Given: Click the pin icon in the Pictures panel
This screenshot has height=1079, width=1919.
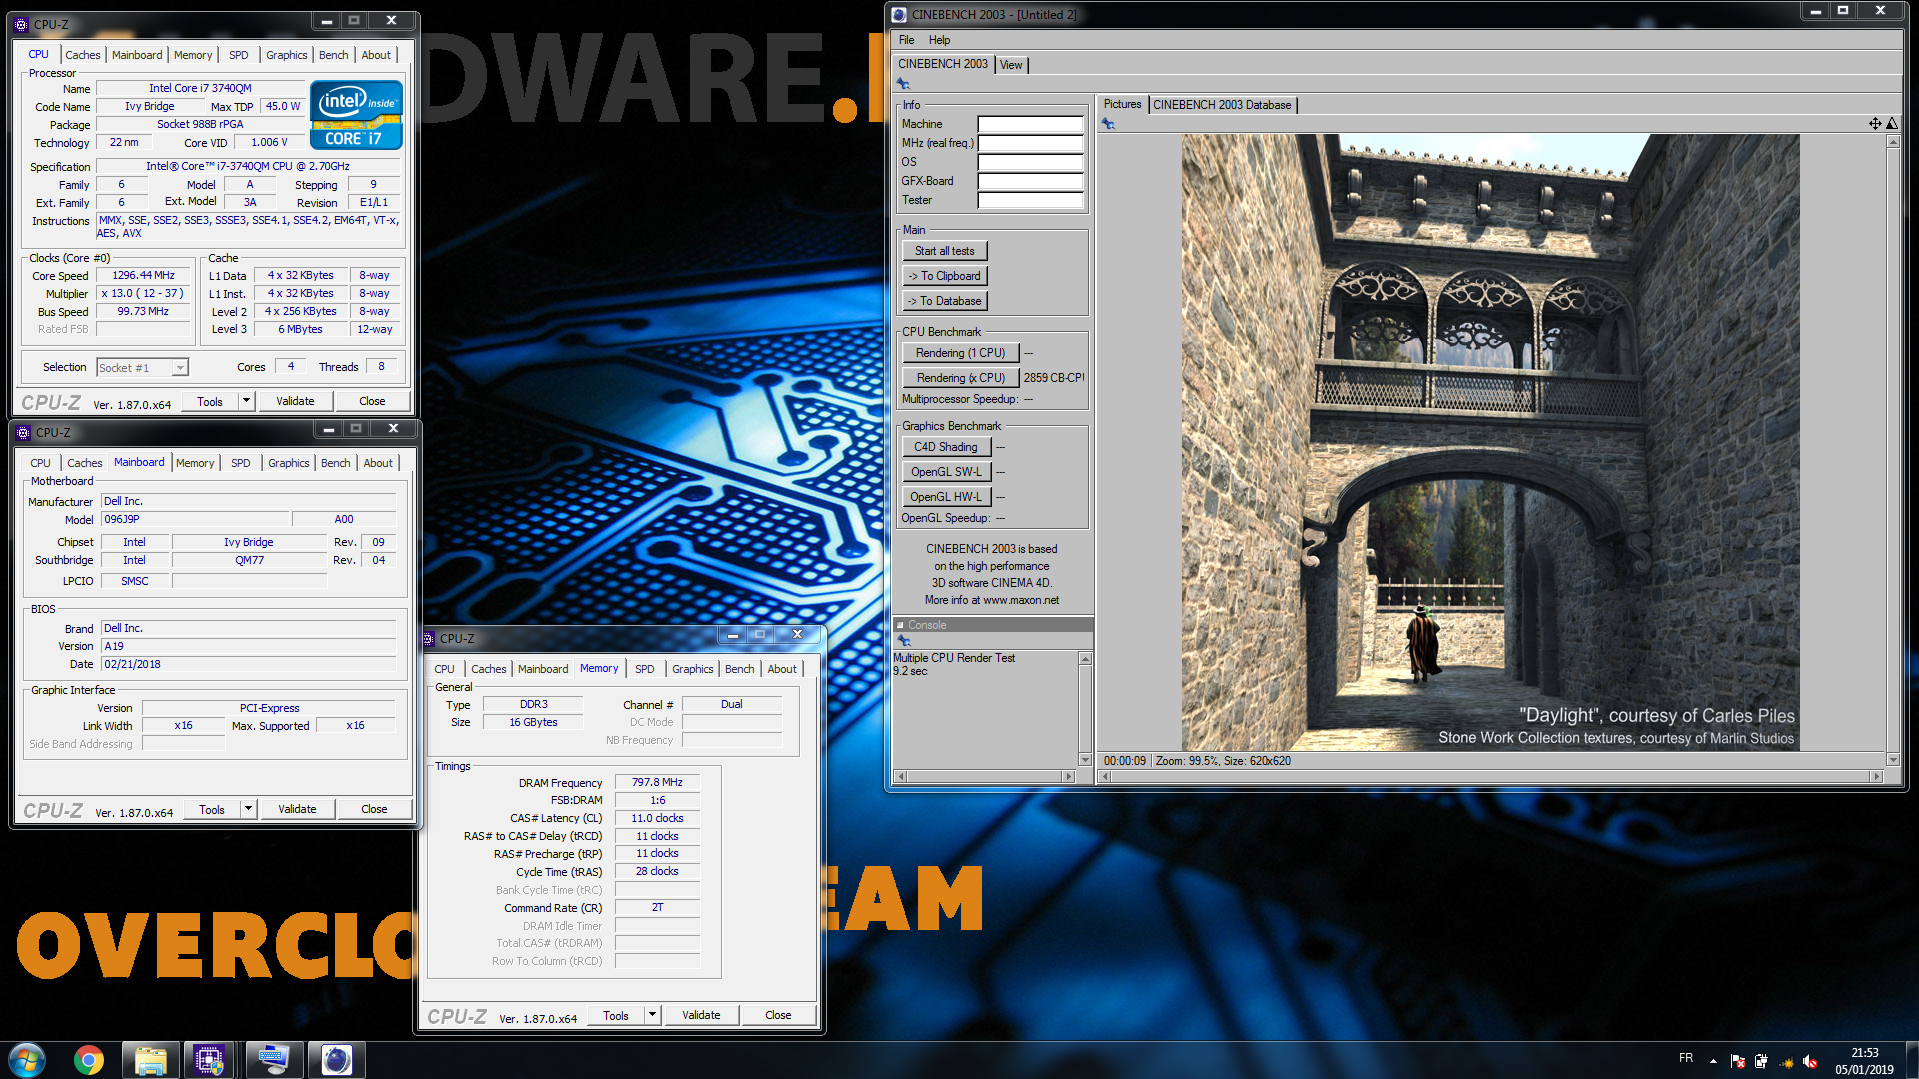Looking at the screenshot, I should 1108,124.
